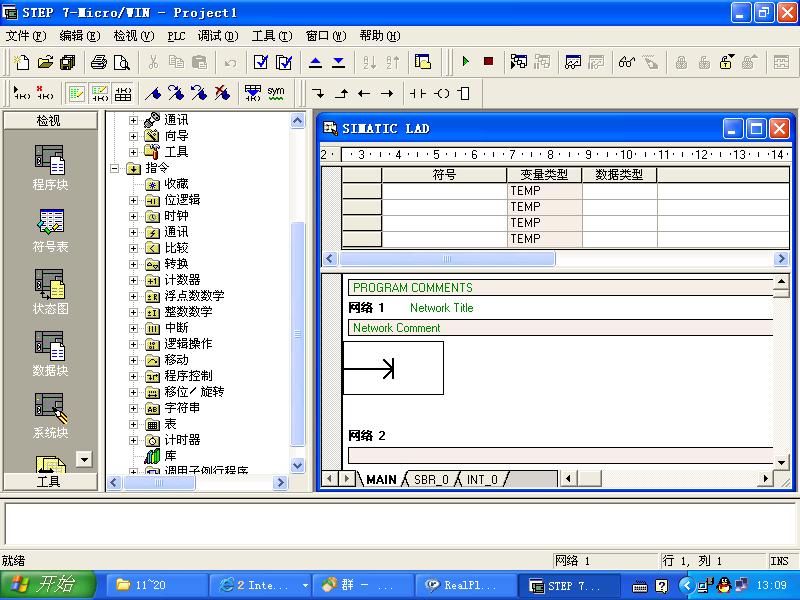Click the 检视 navigation bar button
This screenshot has width=800, height=600.
coord(49,120)
